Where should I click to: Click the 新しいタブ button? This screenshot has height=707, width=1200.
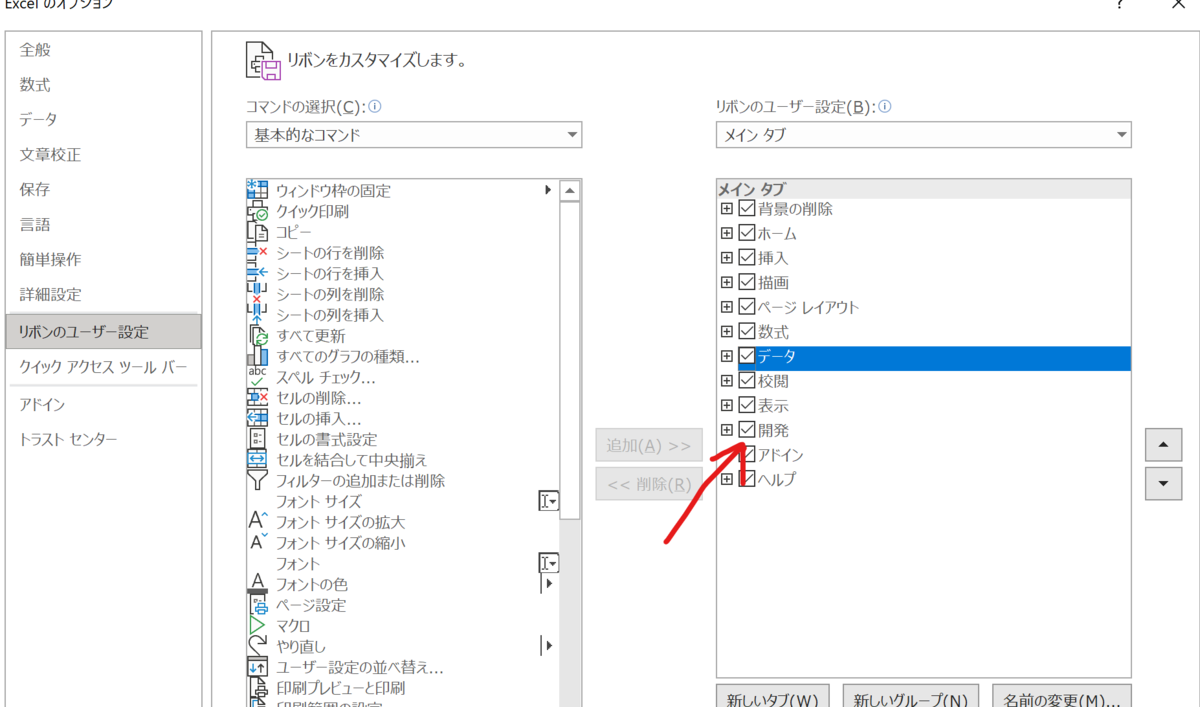pos(773,697)
